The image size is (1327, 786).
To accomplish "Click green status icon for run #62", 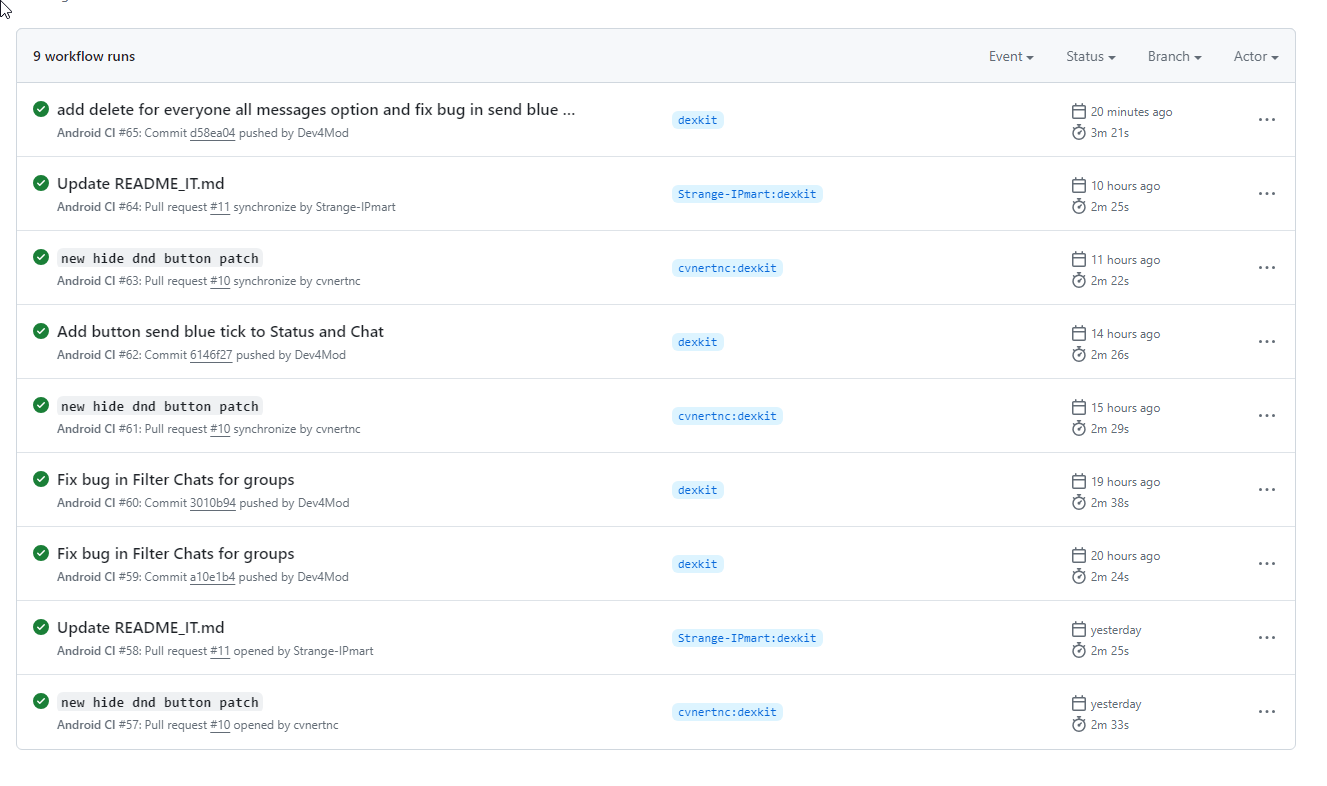I will click(41, 331).
